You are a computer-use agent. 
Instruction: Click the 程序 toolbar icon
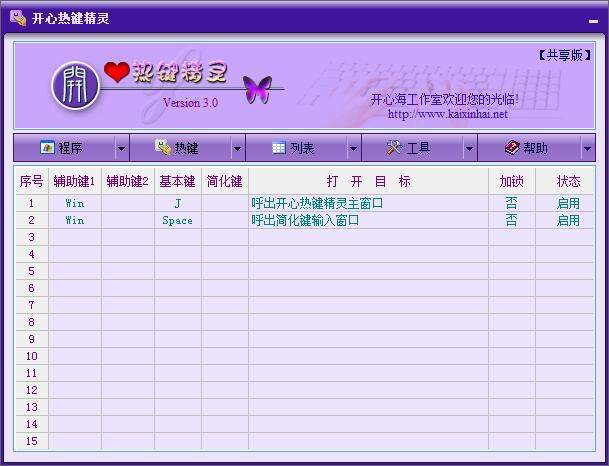46,148
